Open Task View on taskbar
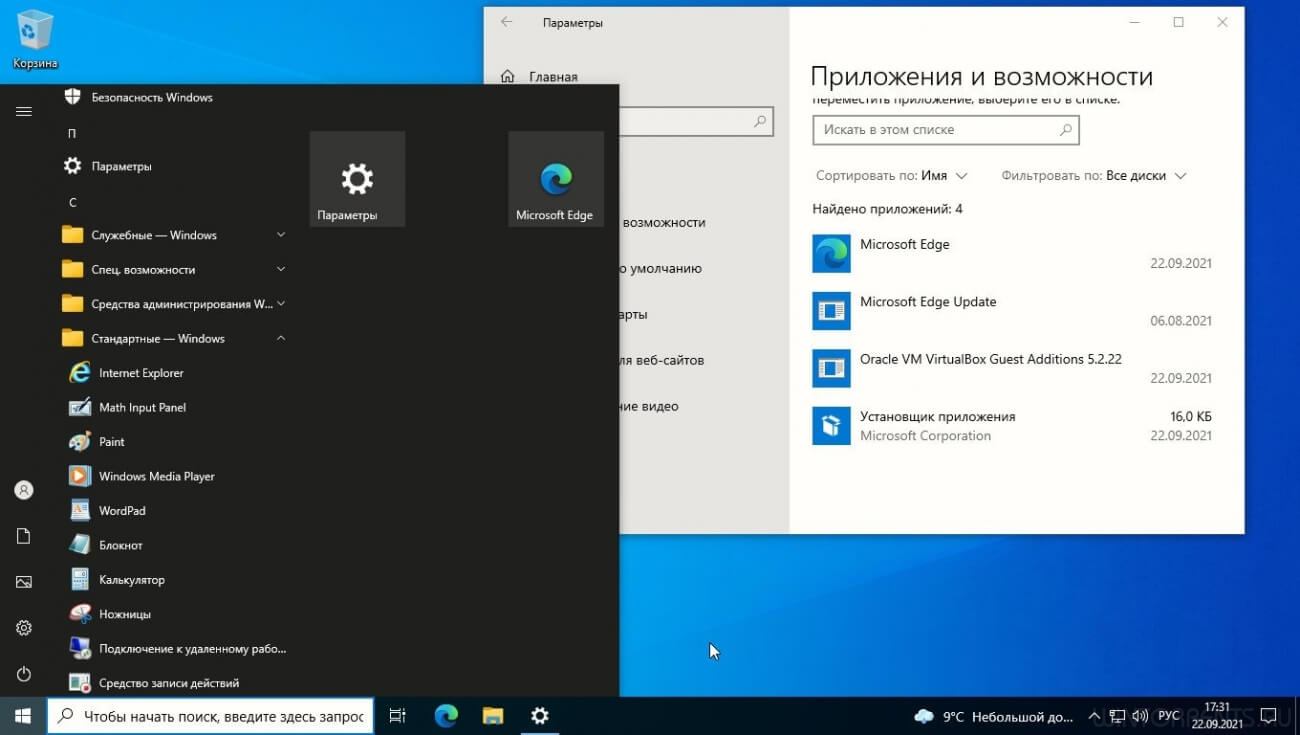The width and height of the screenshot is (1300, 735). pyautogui.click(x=397, y=716)
